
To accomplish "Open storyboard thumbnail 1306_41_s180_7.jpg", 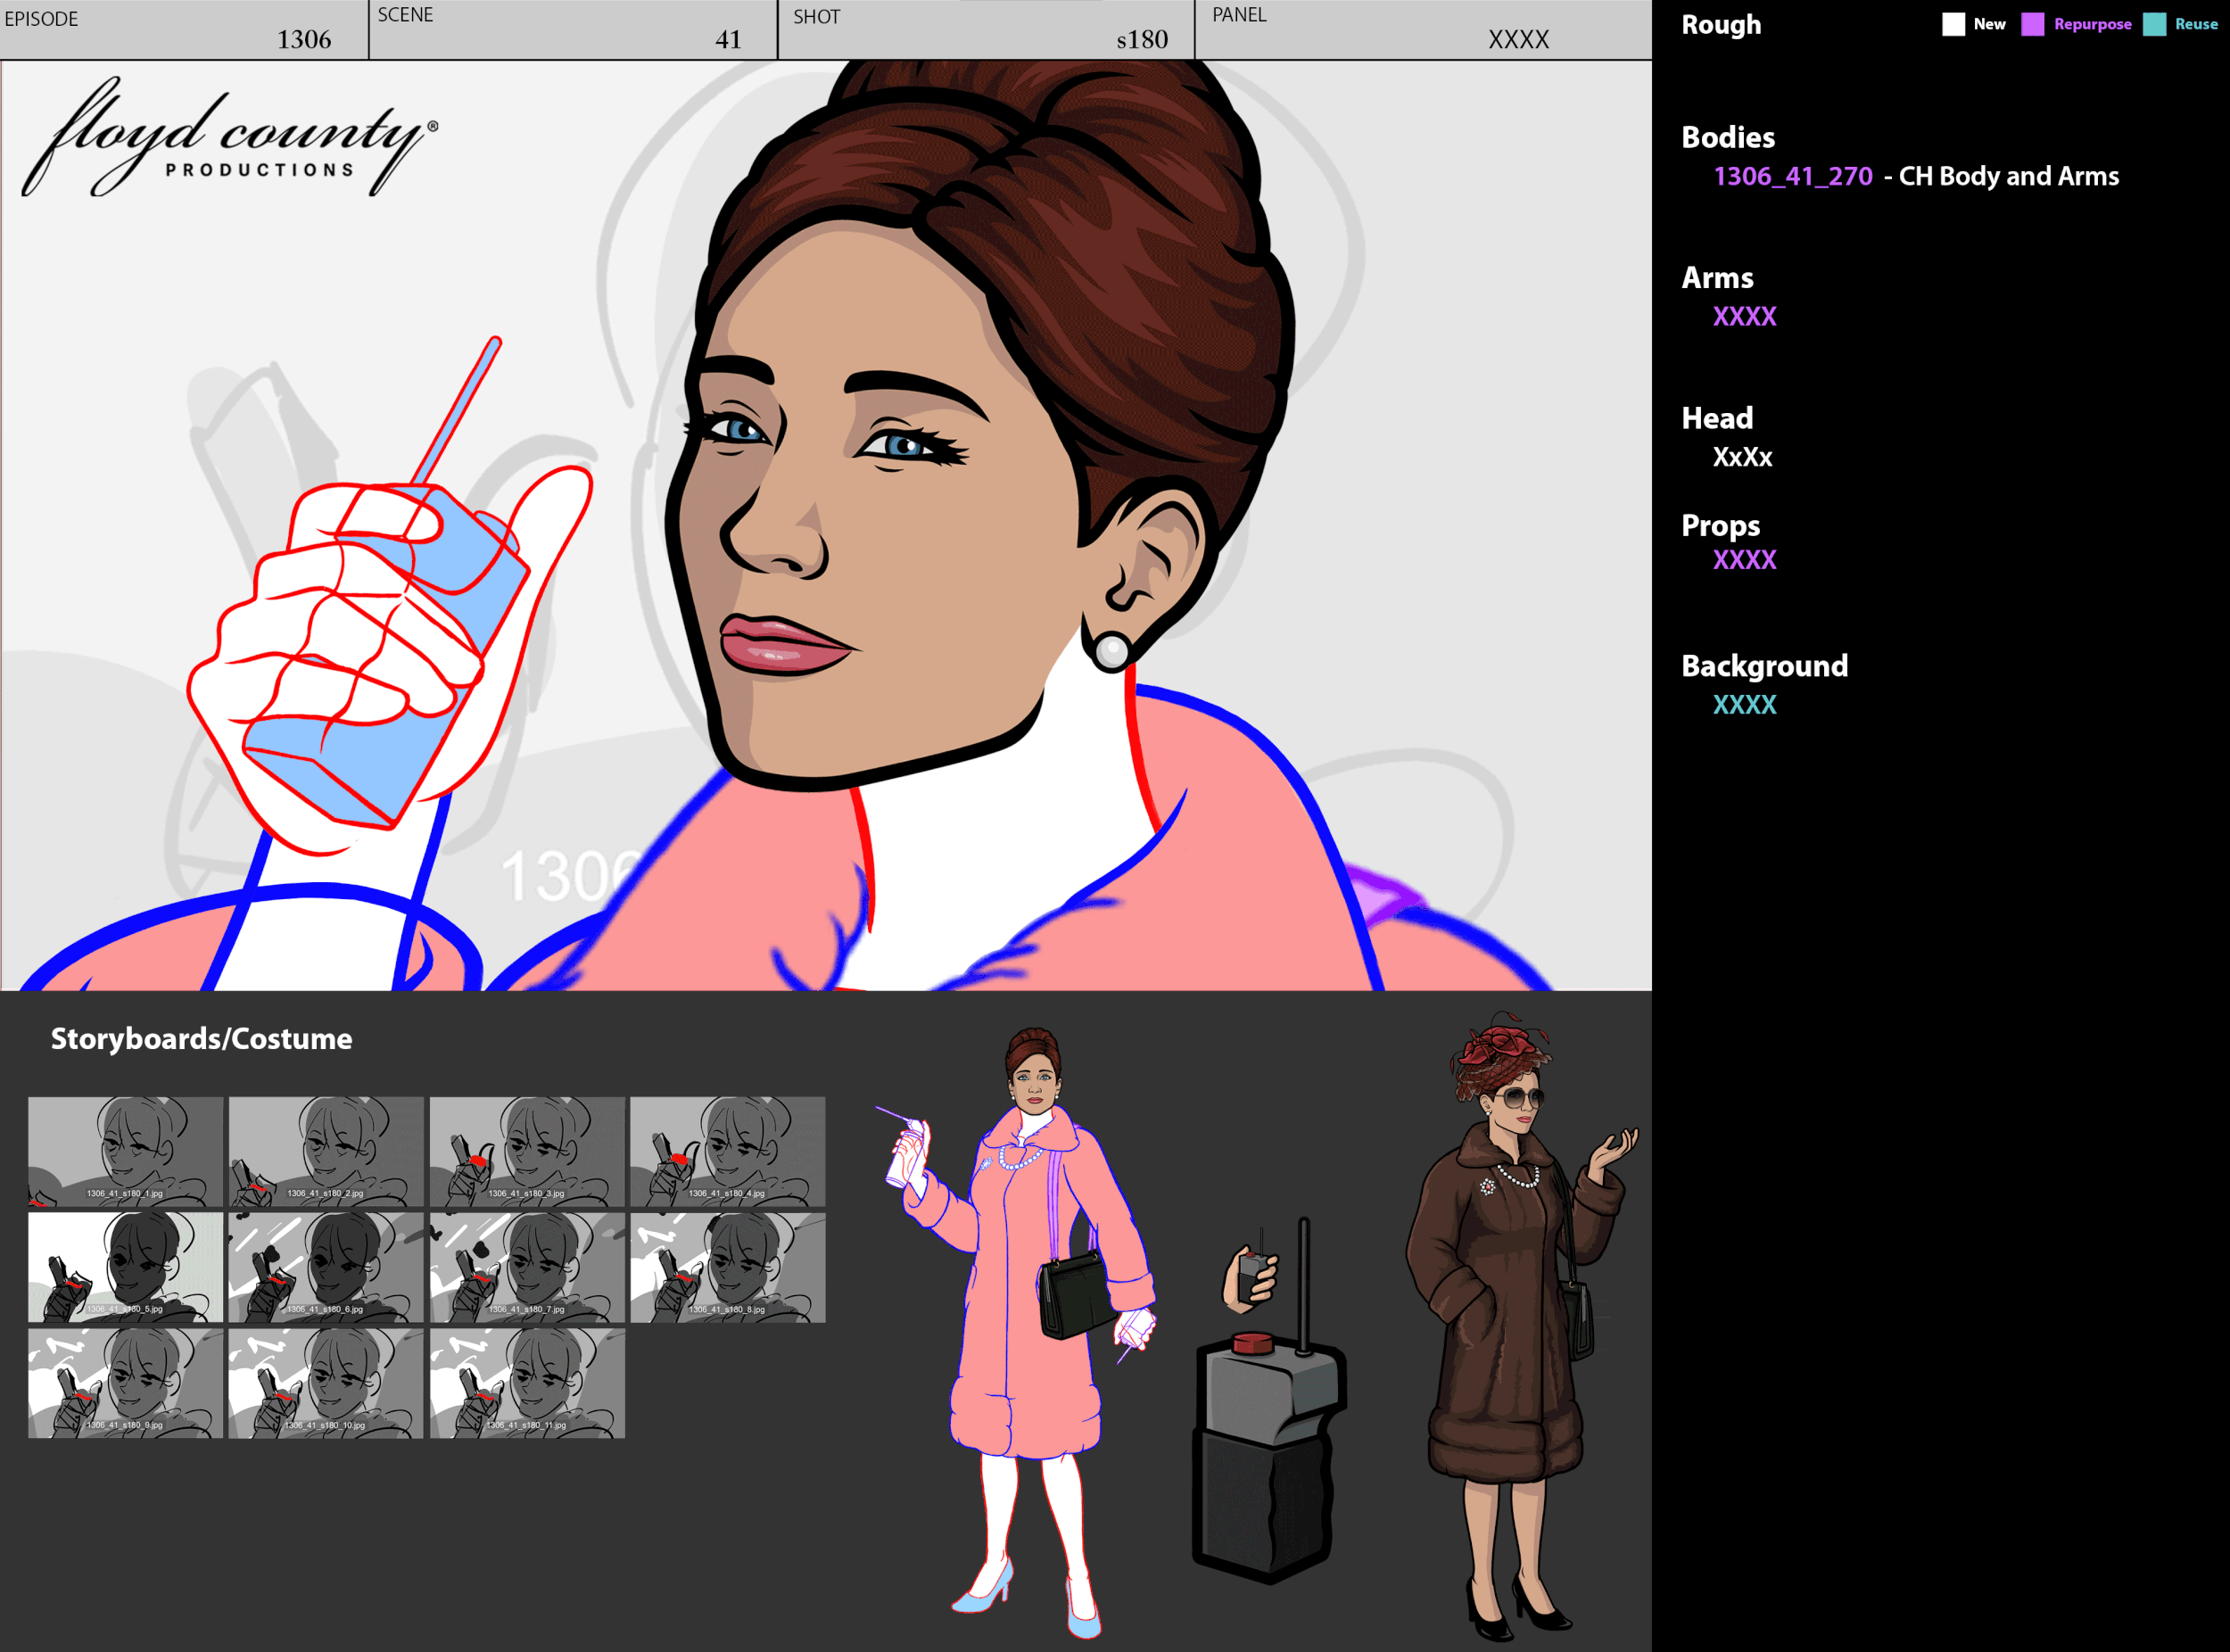I will pos(527,1267).
